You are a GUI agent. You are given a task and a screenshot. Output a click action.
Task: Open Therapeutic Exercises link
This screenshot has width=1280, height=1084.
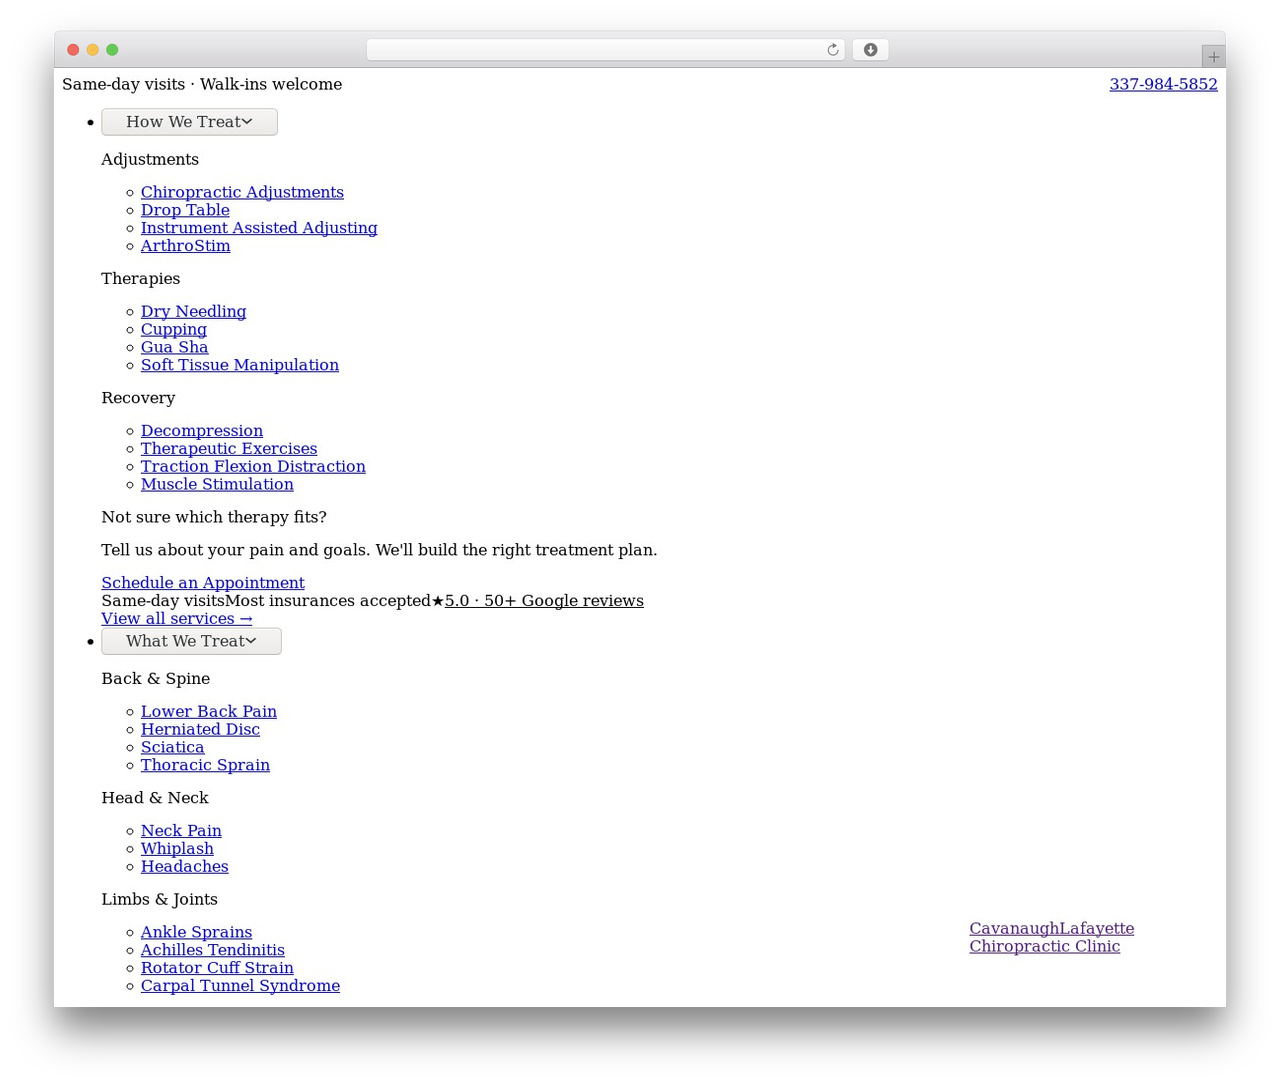pos(229,449)
